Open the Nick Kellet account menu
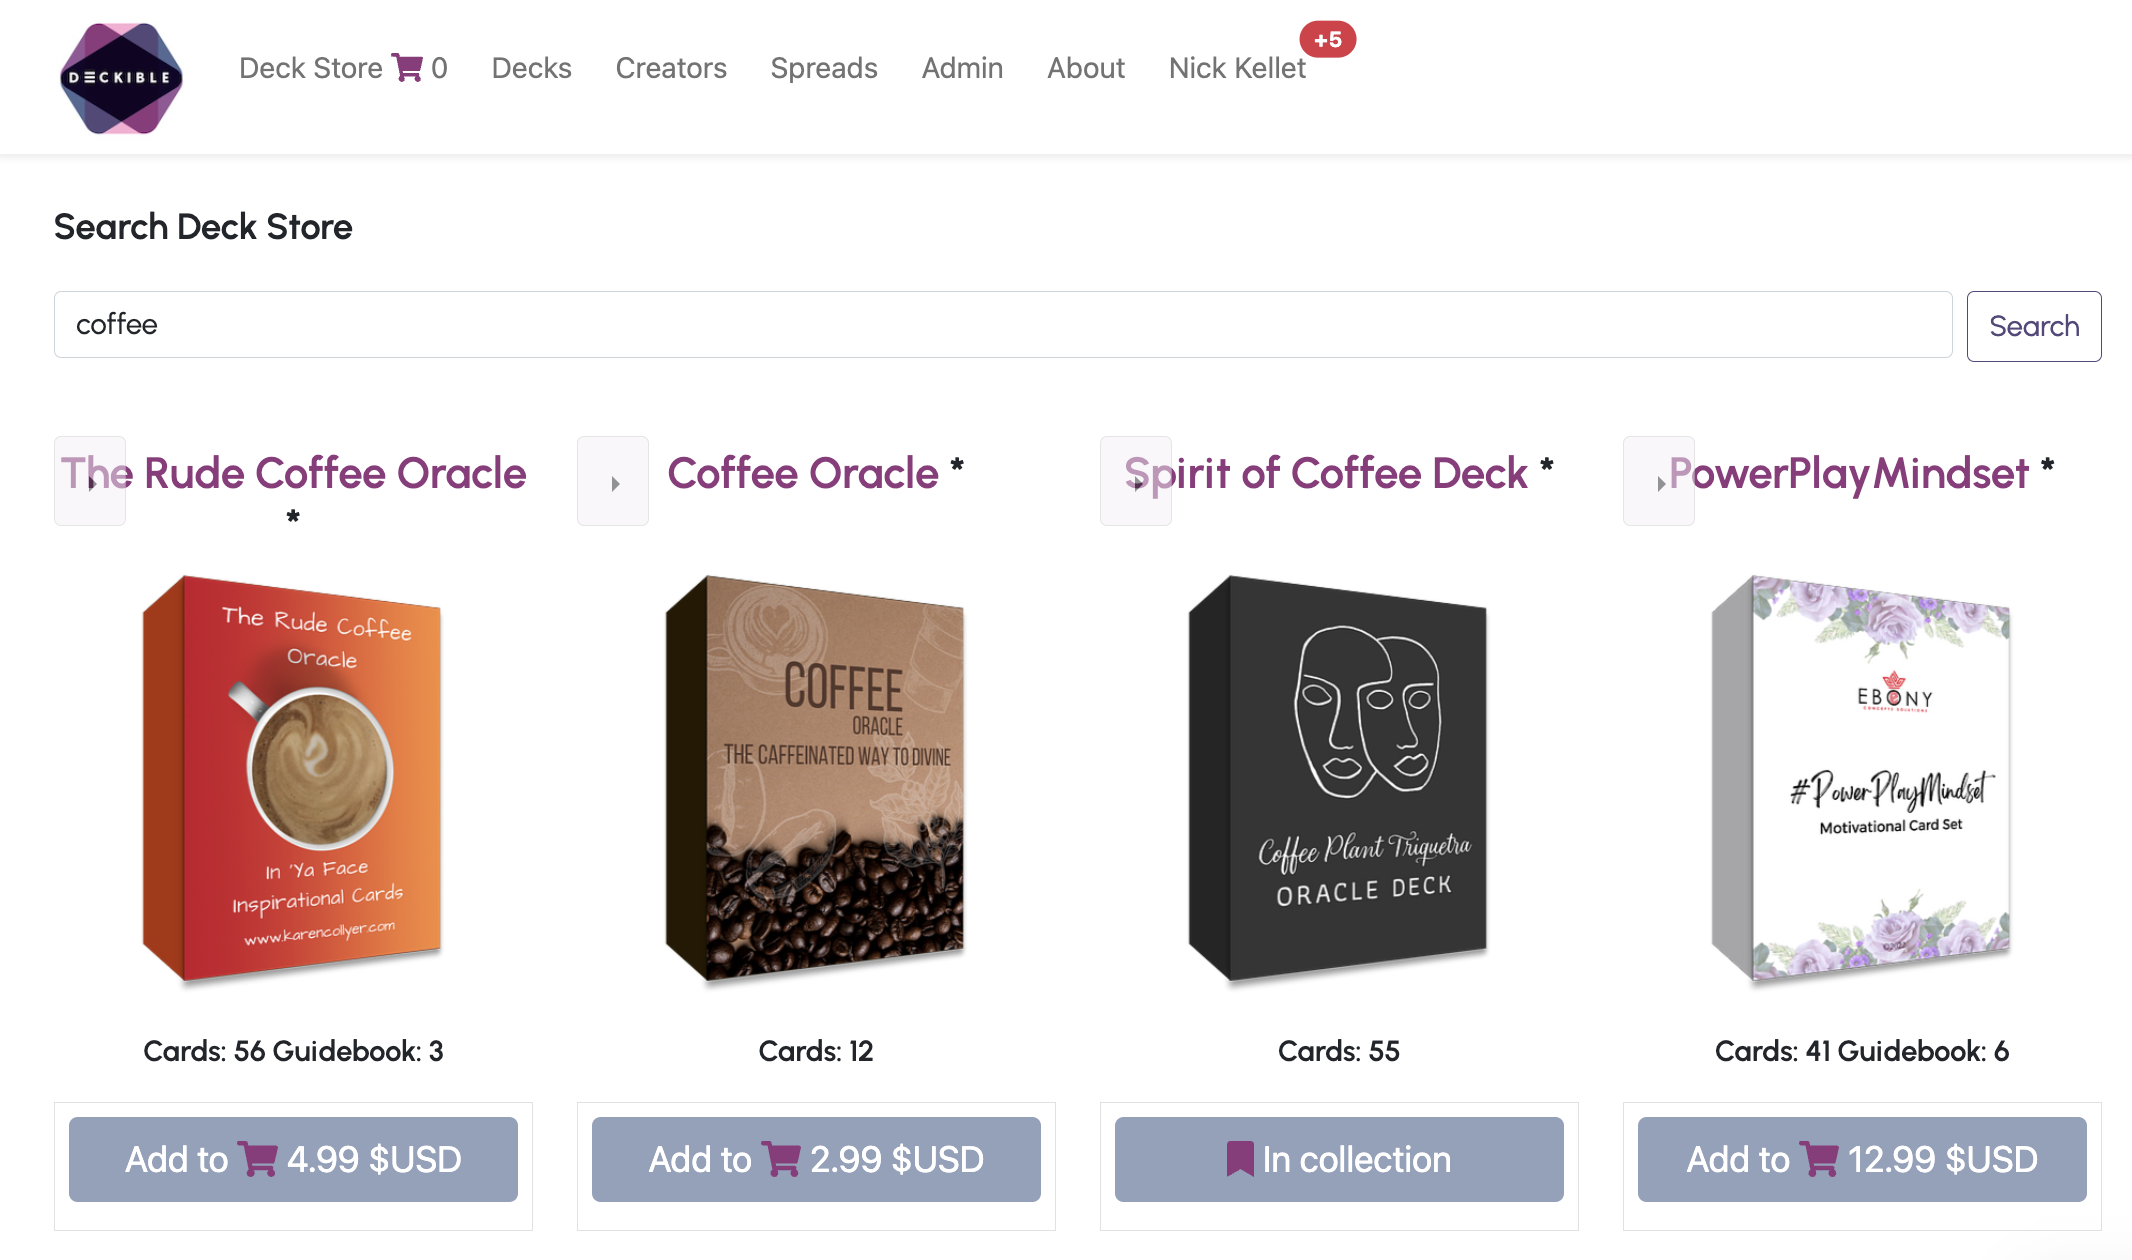The height and width of the screenshot is (1260, 2132). pos(1237,68)
